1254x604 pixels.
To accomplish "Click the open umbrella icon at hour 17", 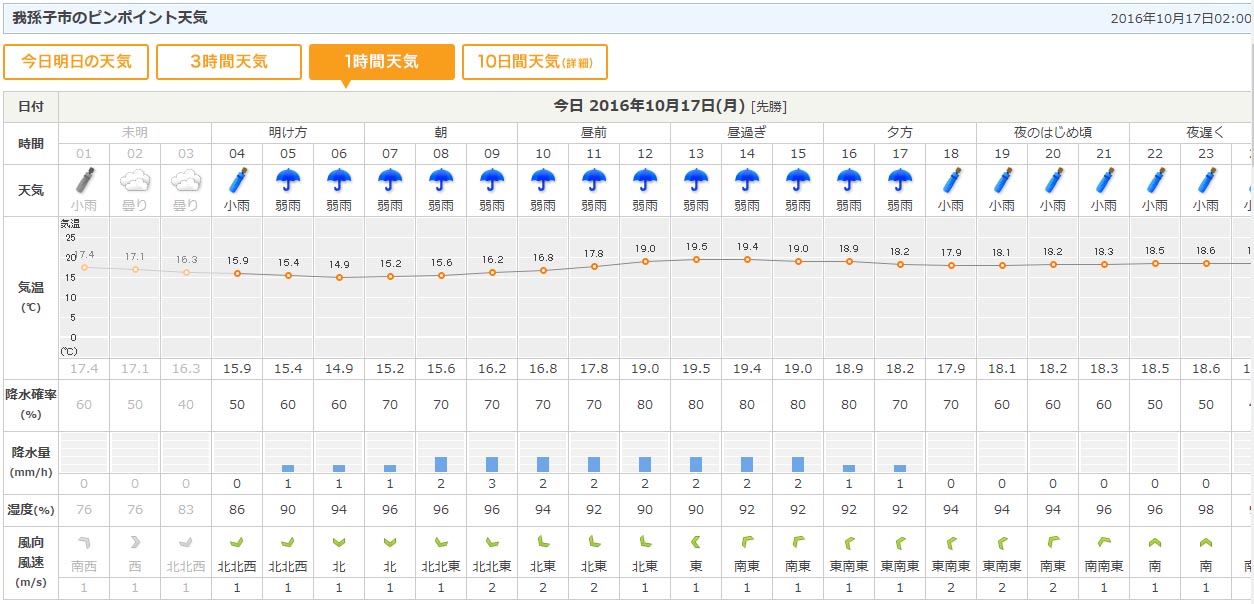I will click(900, 180).
